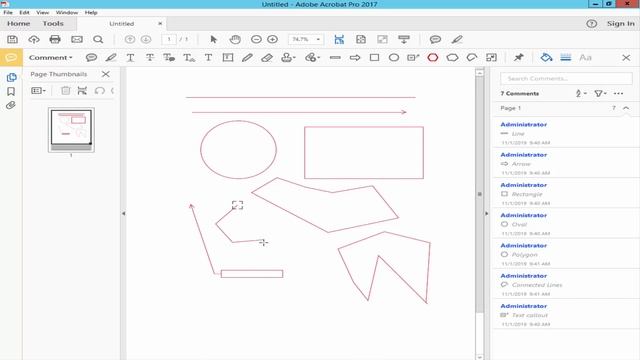Screen dimensions: 640x360
Task: Click the Search Comments field
Action: coord(566,78)
